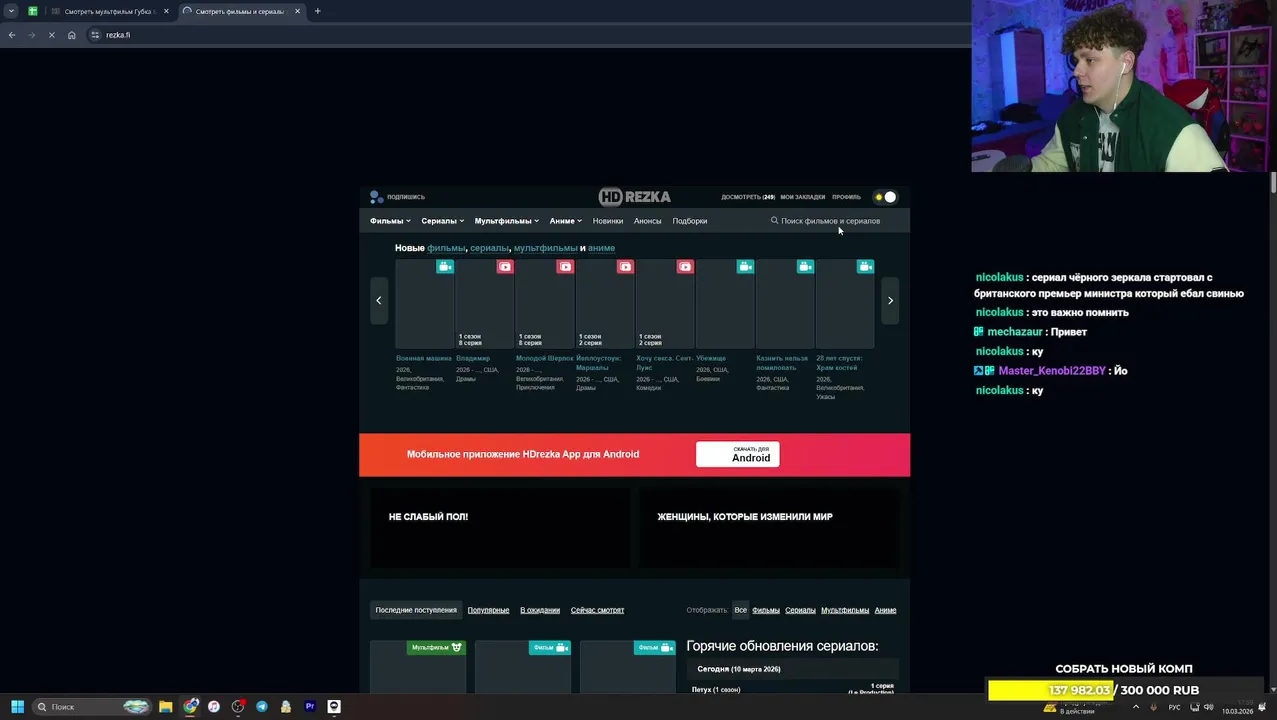Stop page loading in the browser toolbar

point(52,35)
